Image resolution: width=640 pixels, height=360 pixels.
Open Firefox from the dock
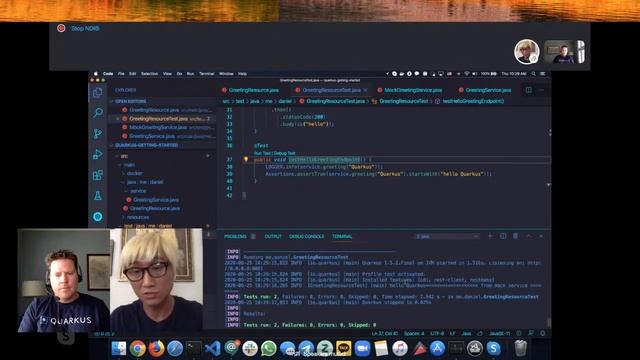point(156,348)
